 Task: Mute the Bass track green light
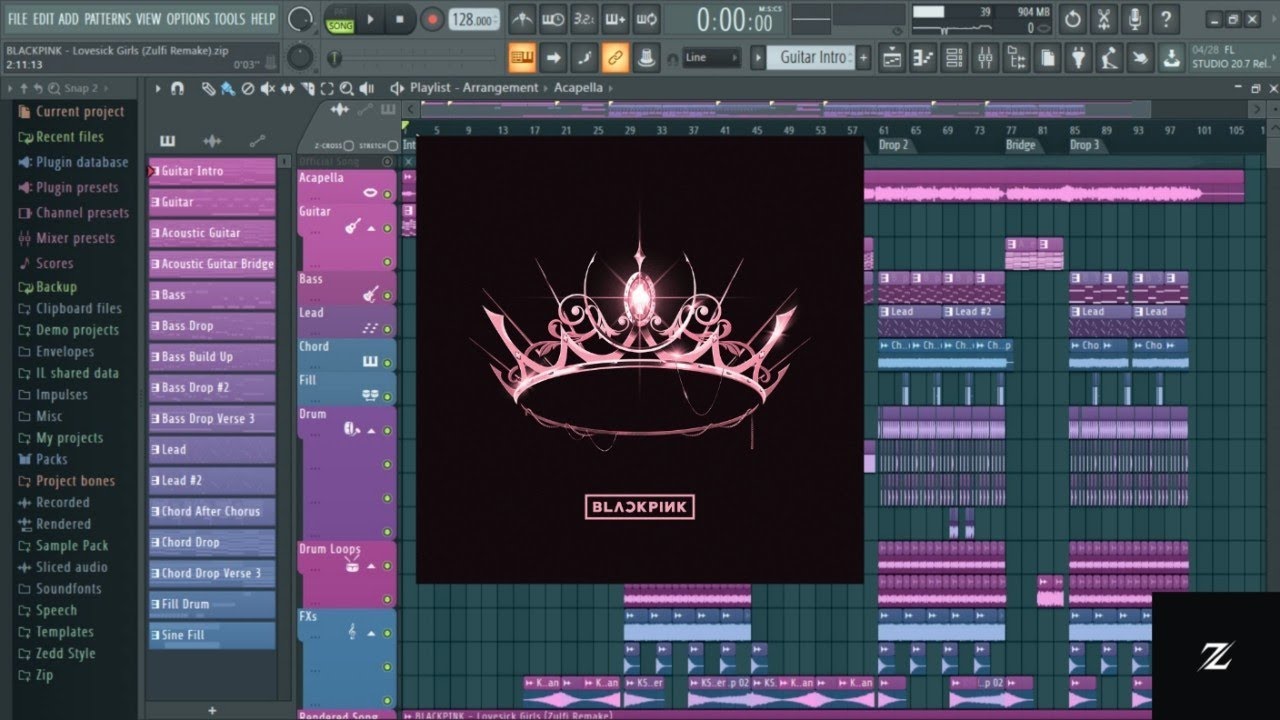(387, 295)
